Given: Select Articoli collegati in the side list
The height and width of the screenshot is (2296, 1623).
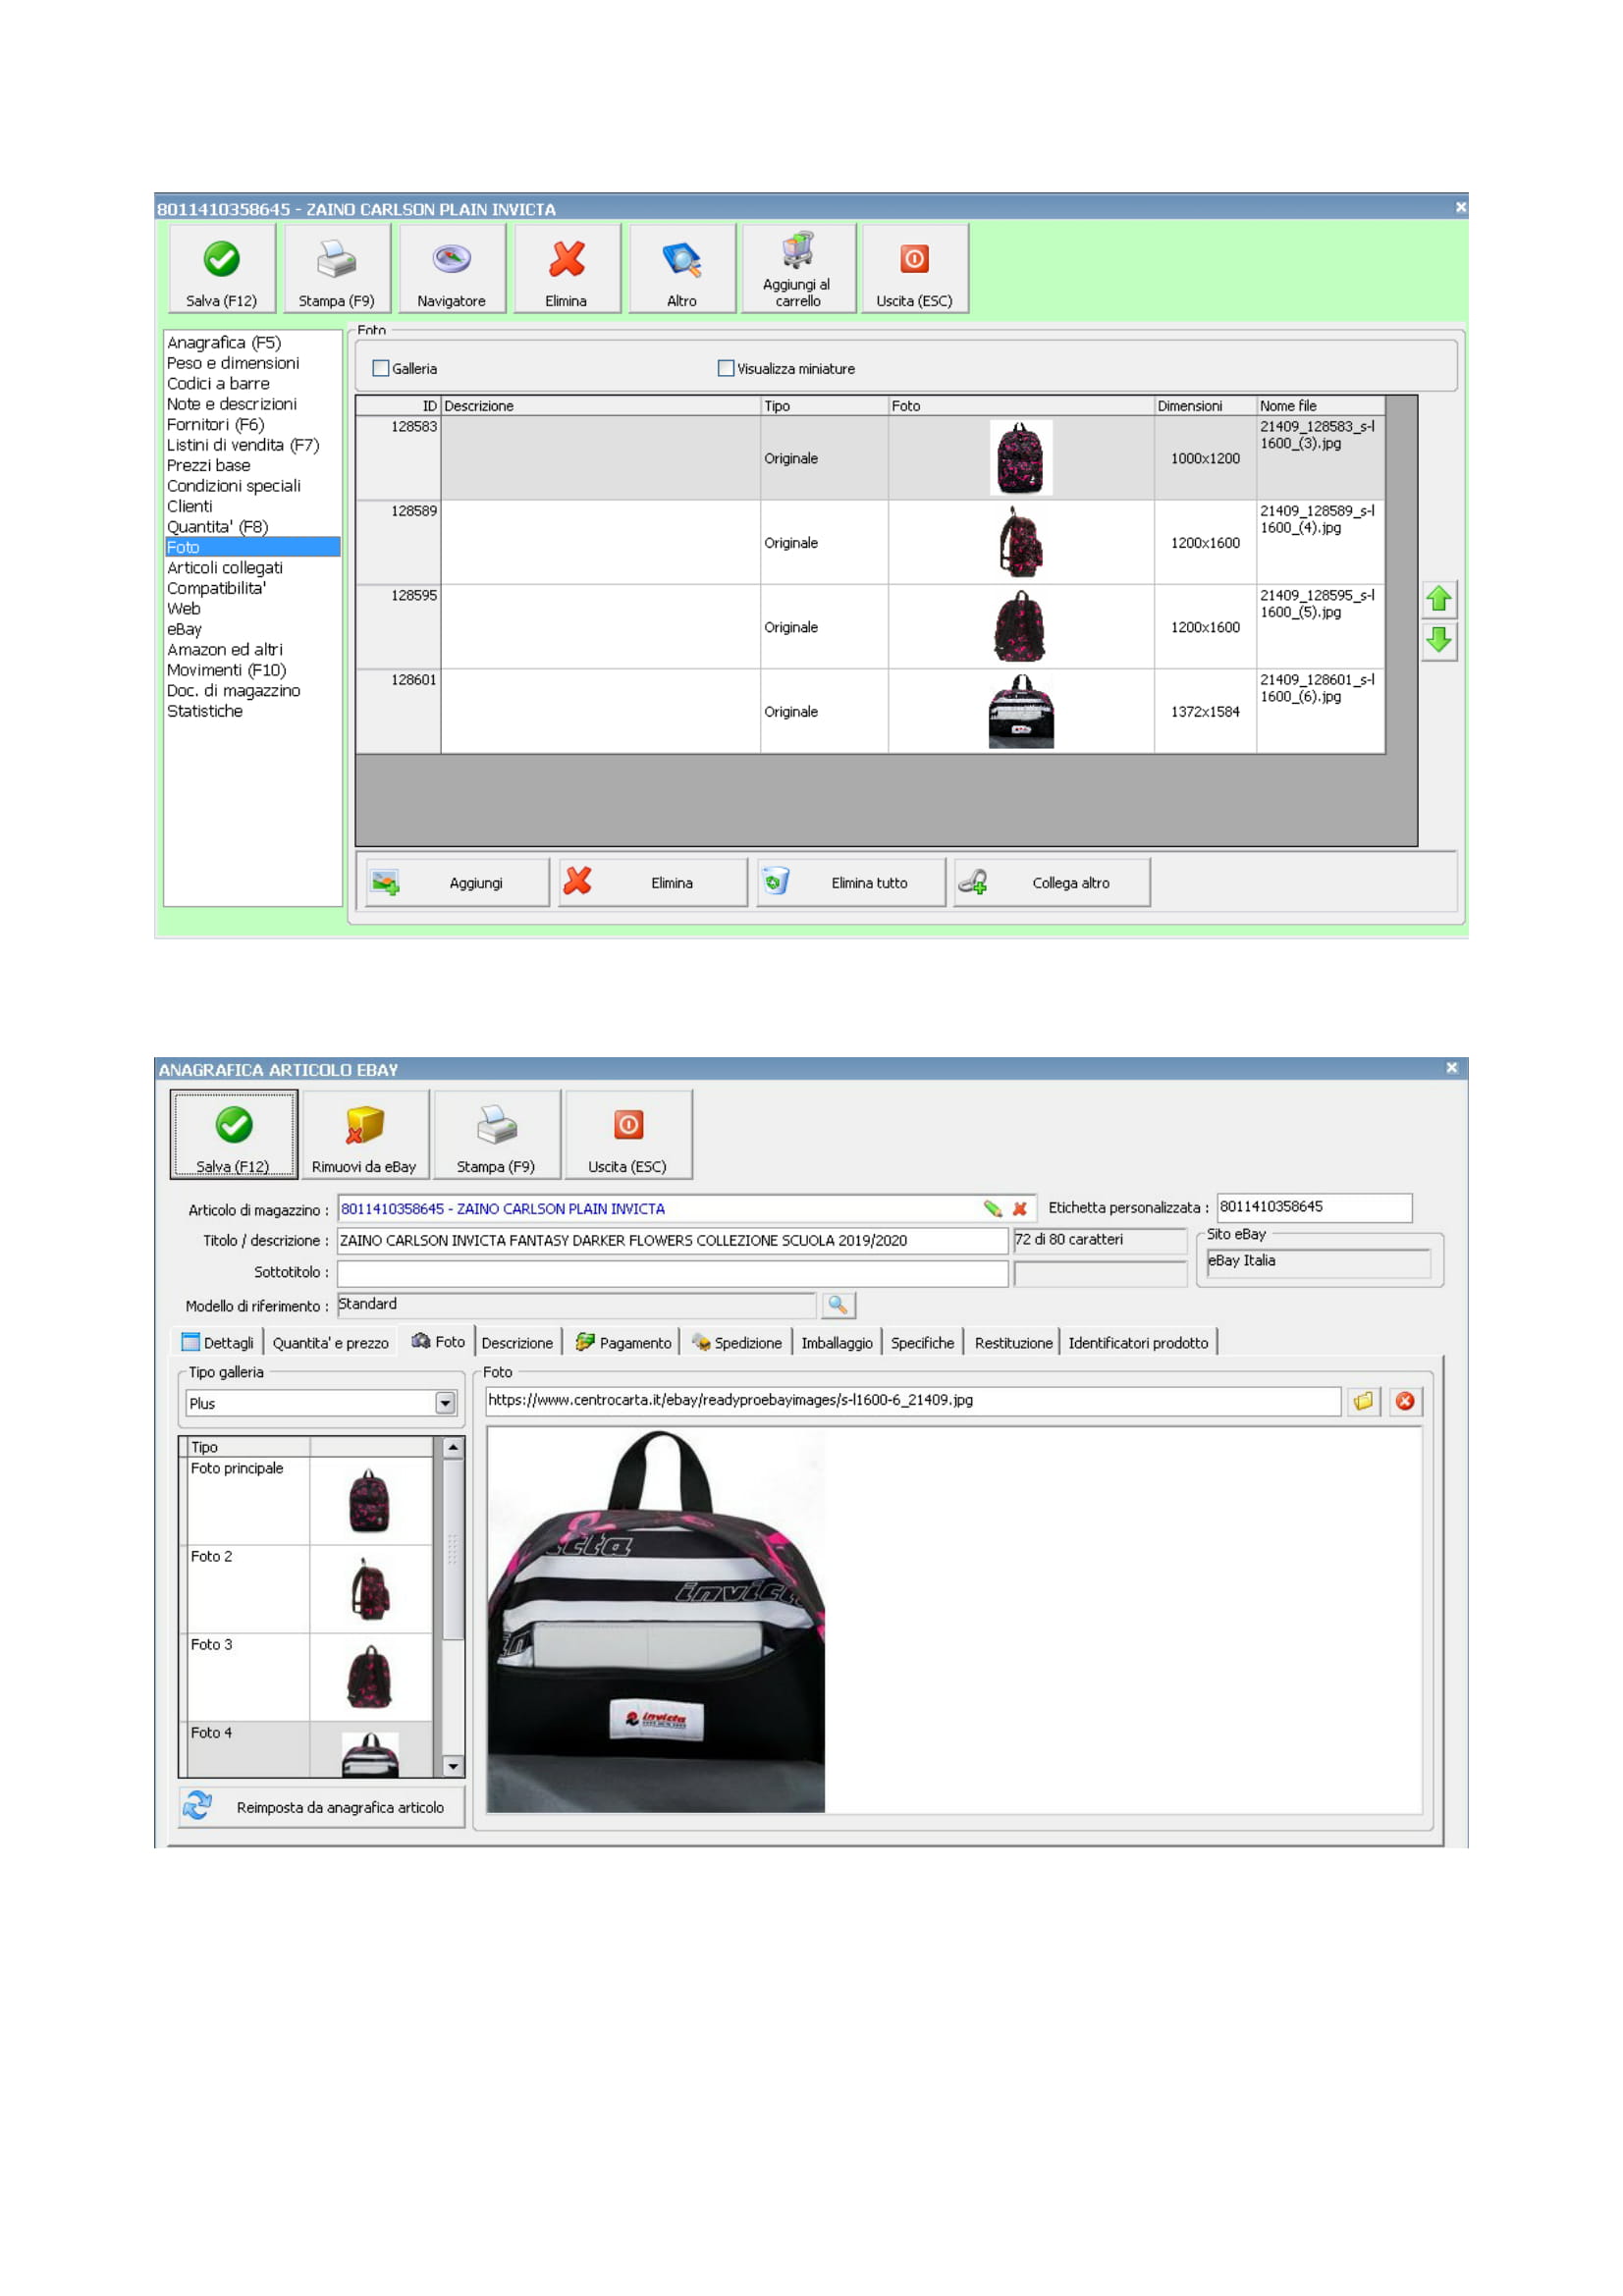Looking at the screenshot, I should (225, 567).
